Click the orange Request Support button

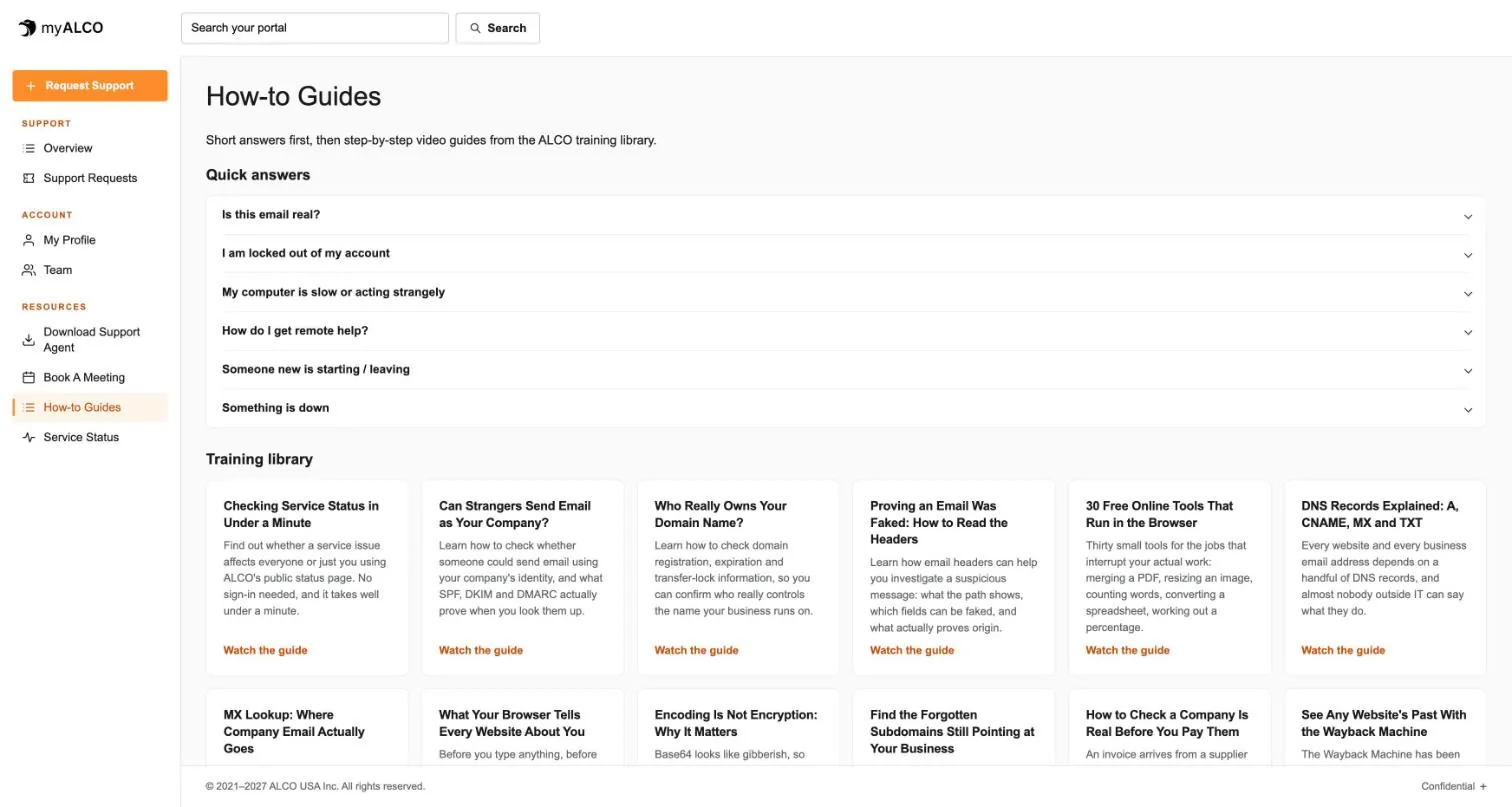click(90, 86)
